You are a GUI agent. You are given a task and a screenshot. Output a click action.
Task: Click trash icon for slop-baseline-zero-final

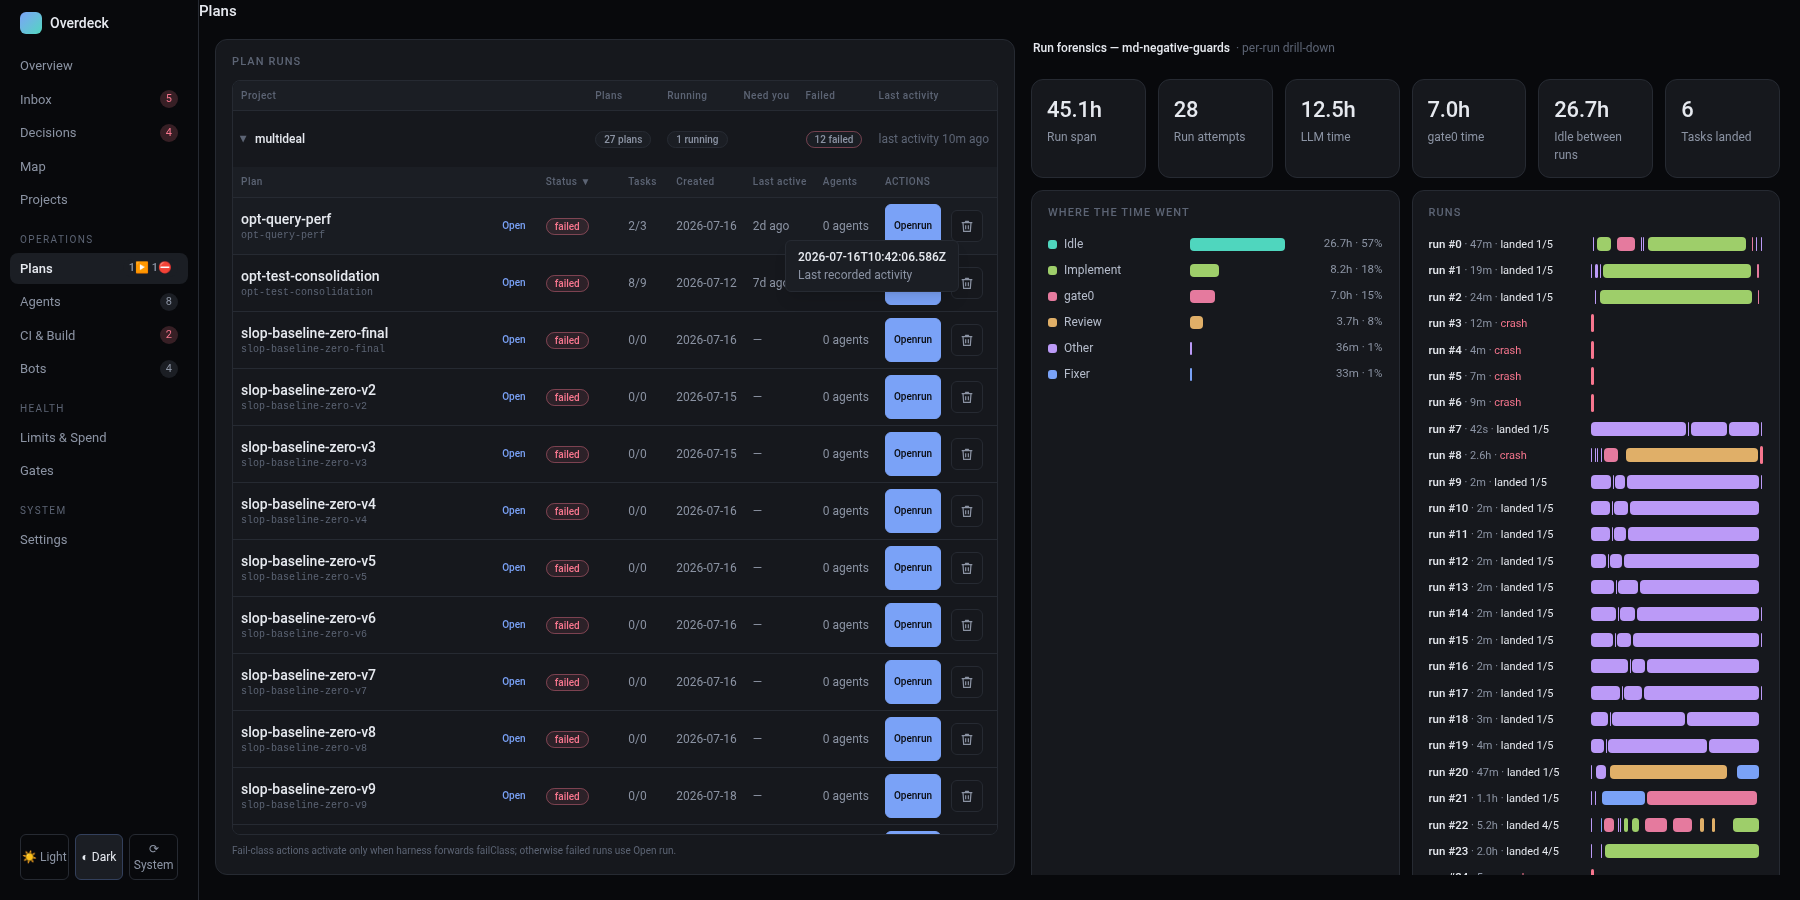point(966,340)
